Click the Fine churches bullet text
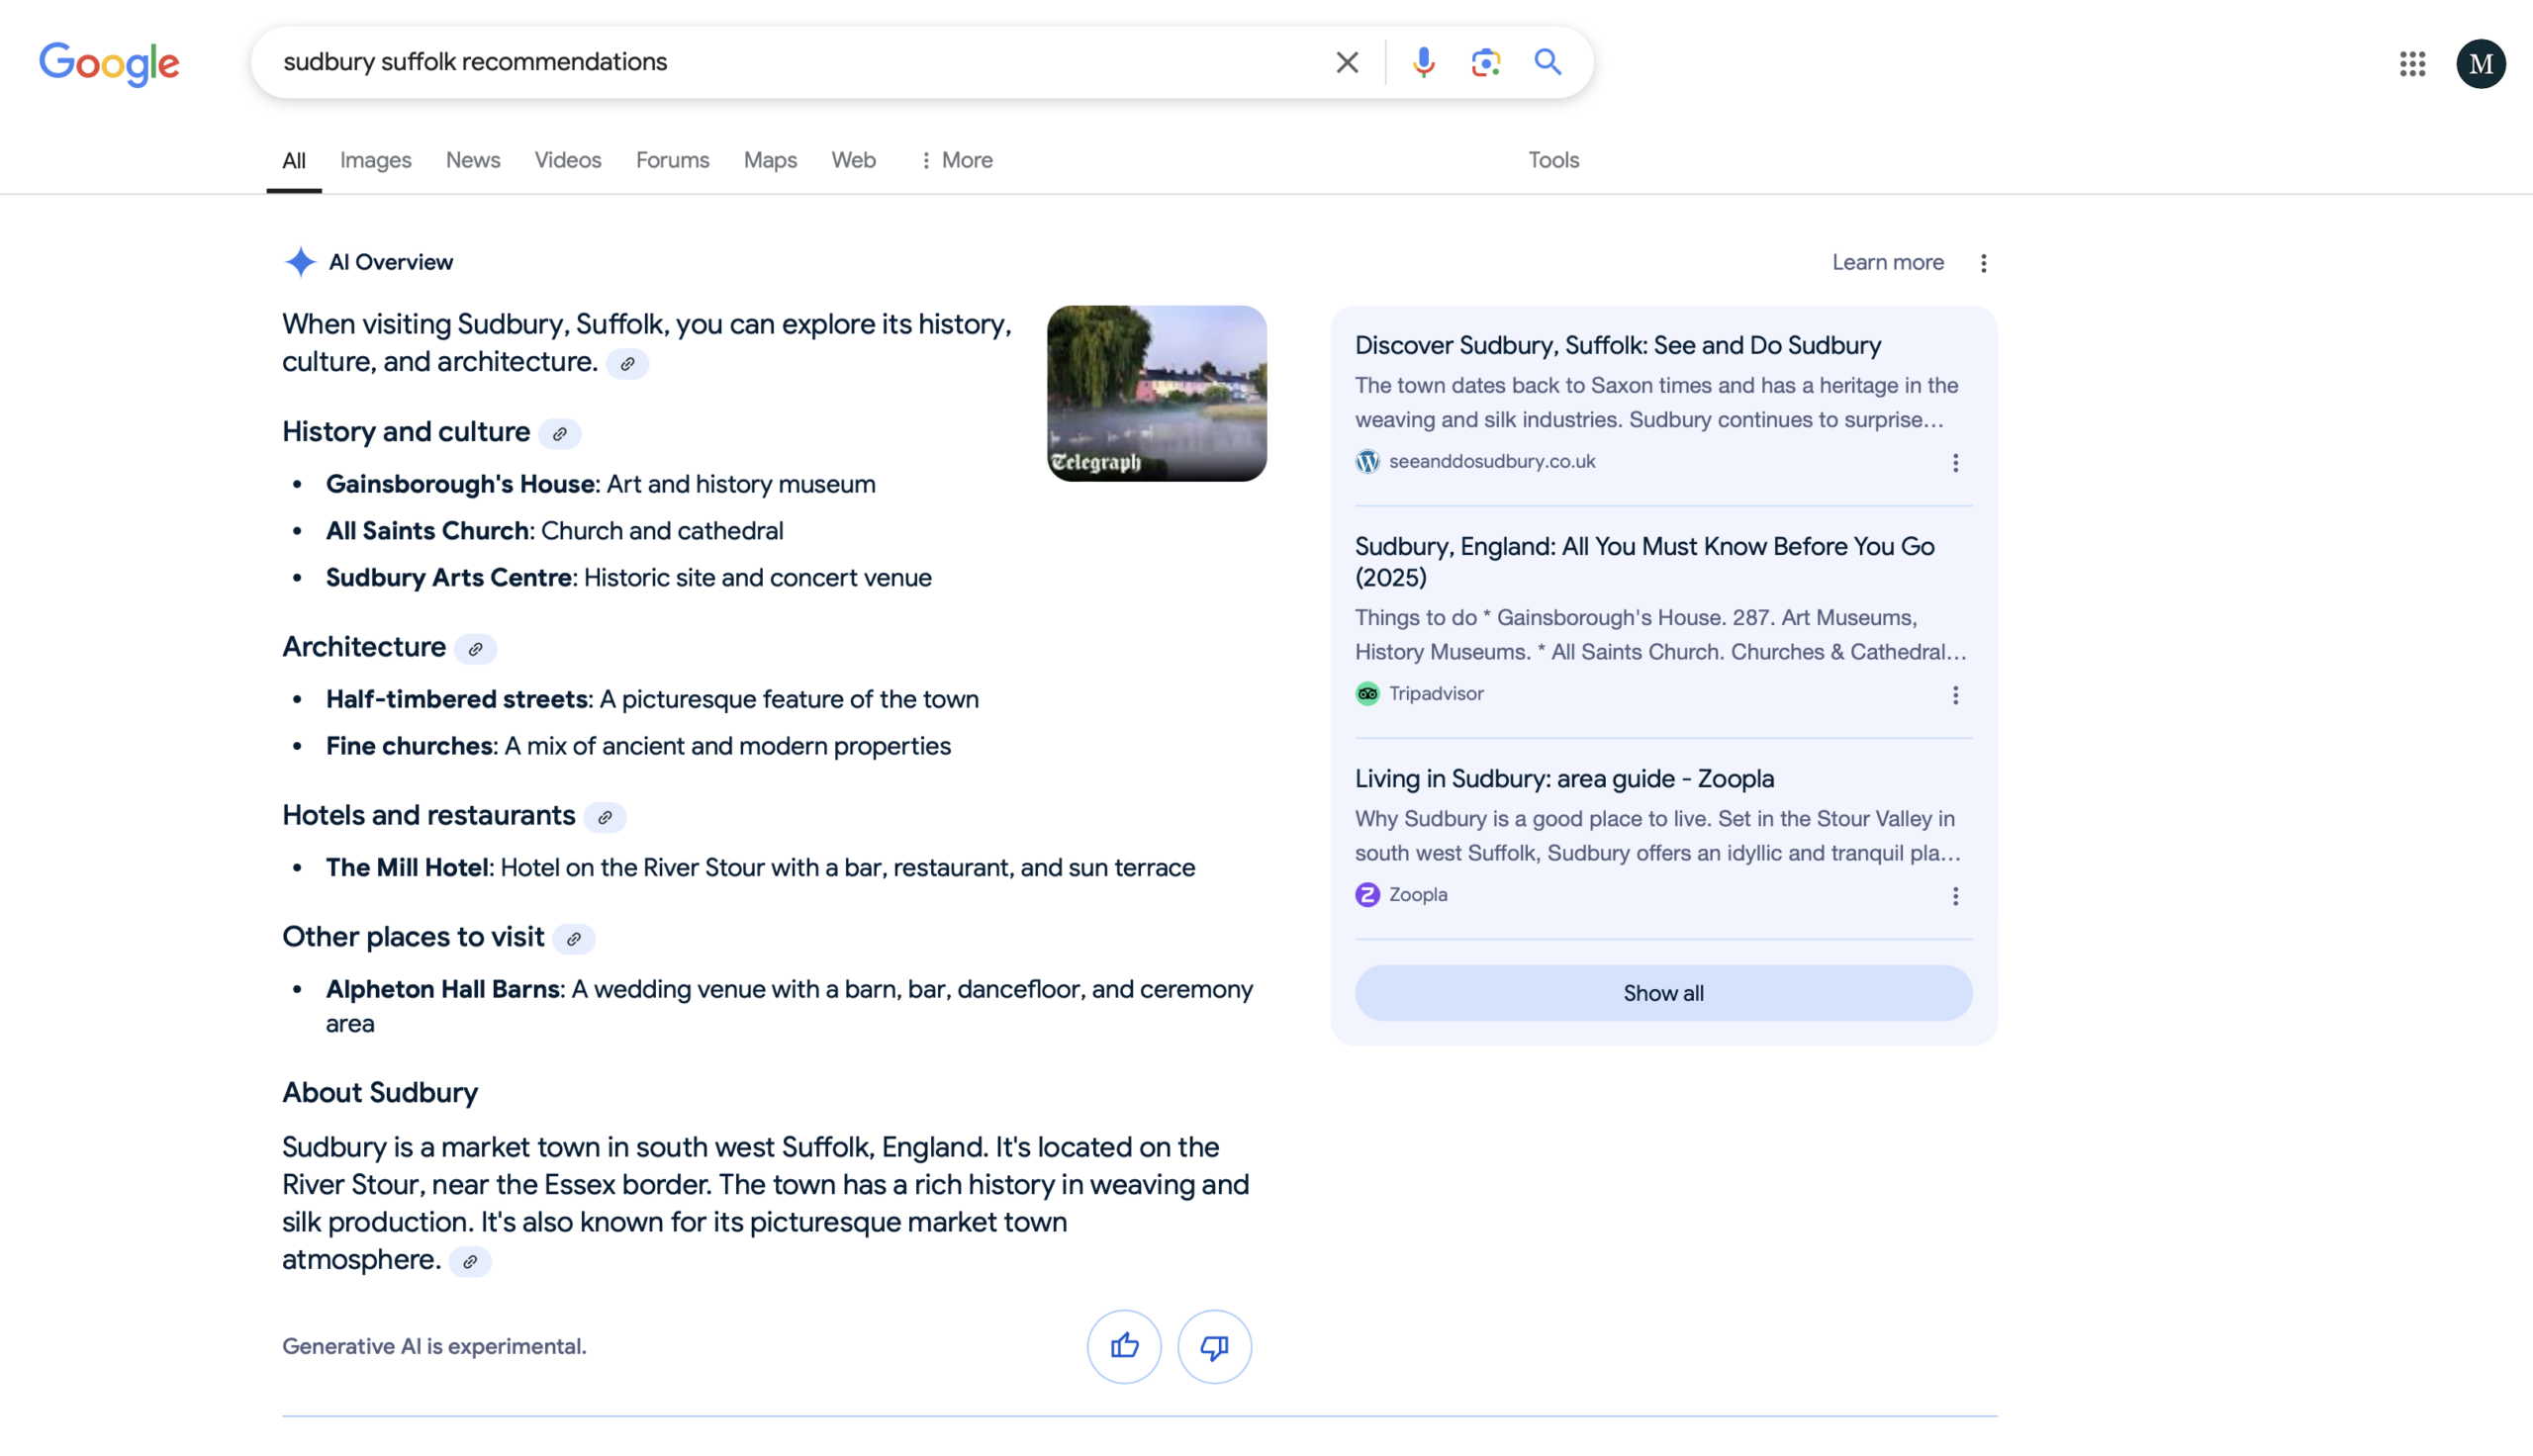This screenshot has width=2533, height=1456. tap(638, 747)
